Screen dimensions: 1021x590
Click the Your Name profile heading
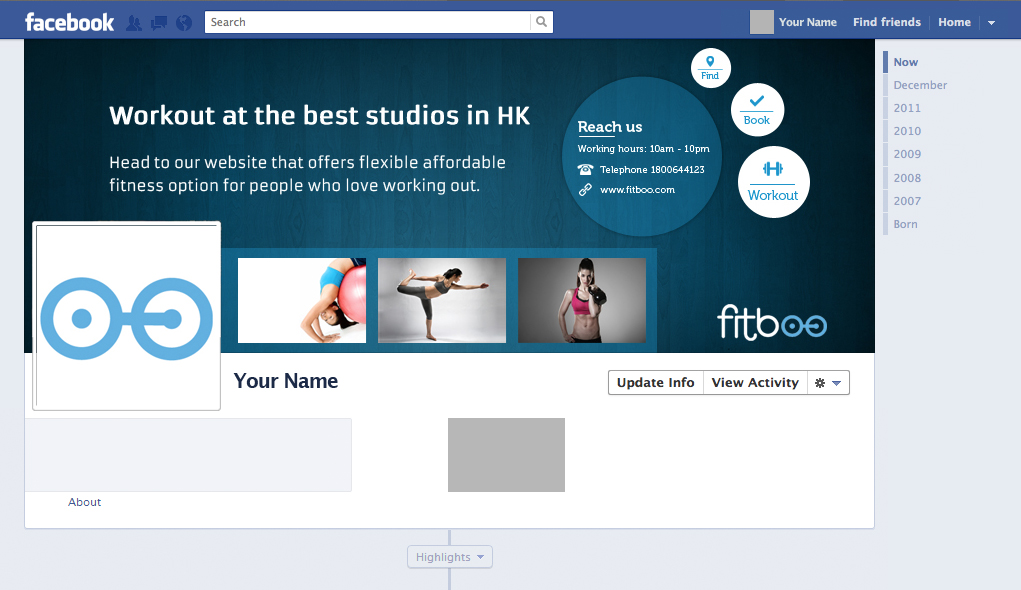286,381
